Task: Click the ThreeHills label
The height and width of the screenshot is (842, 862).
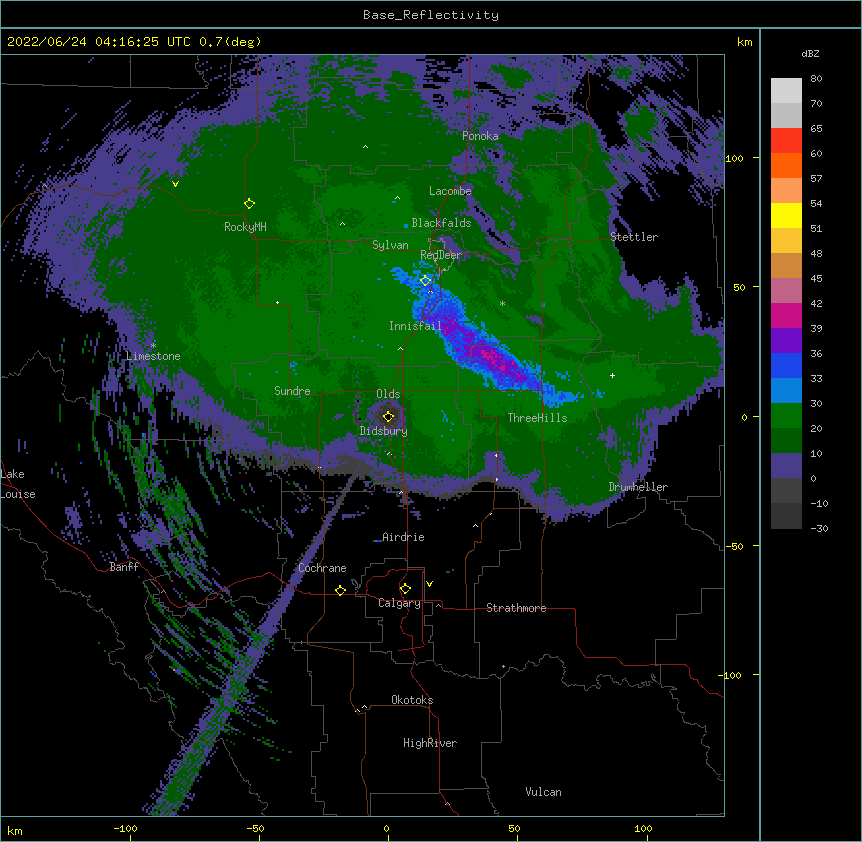Action: point(537,418)
